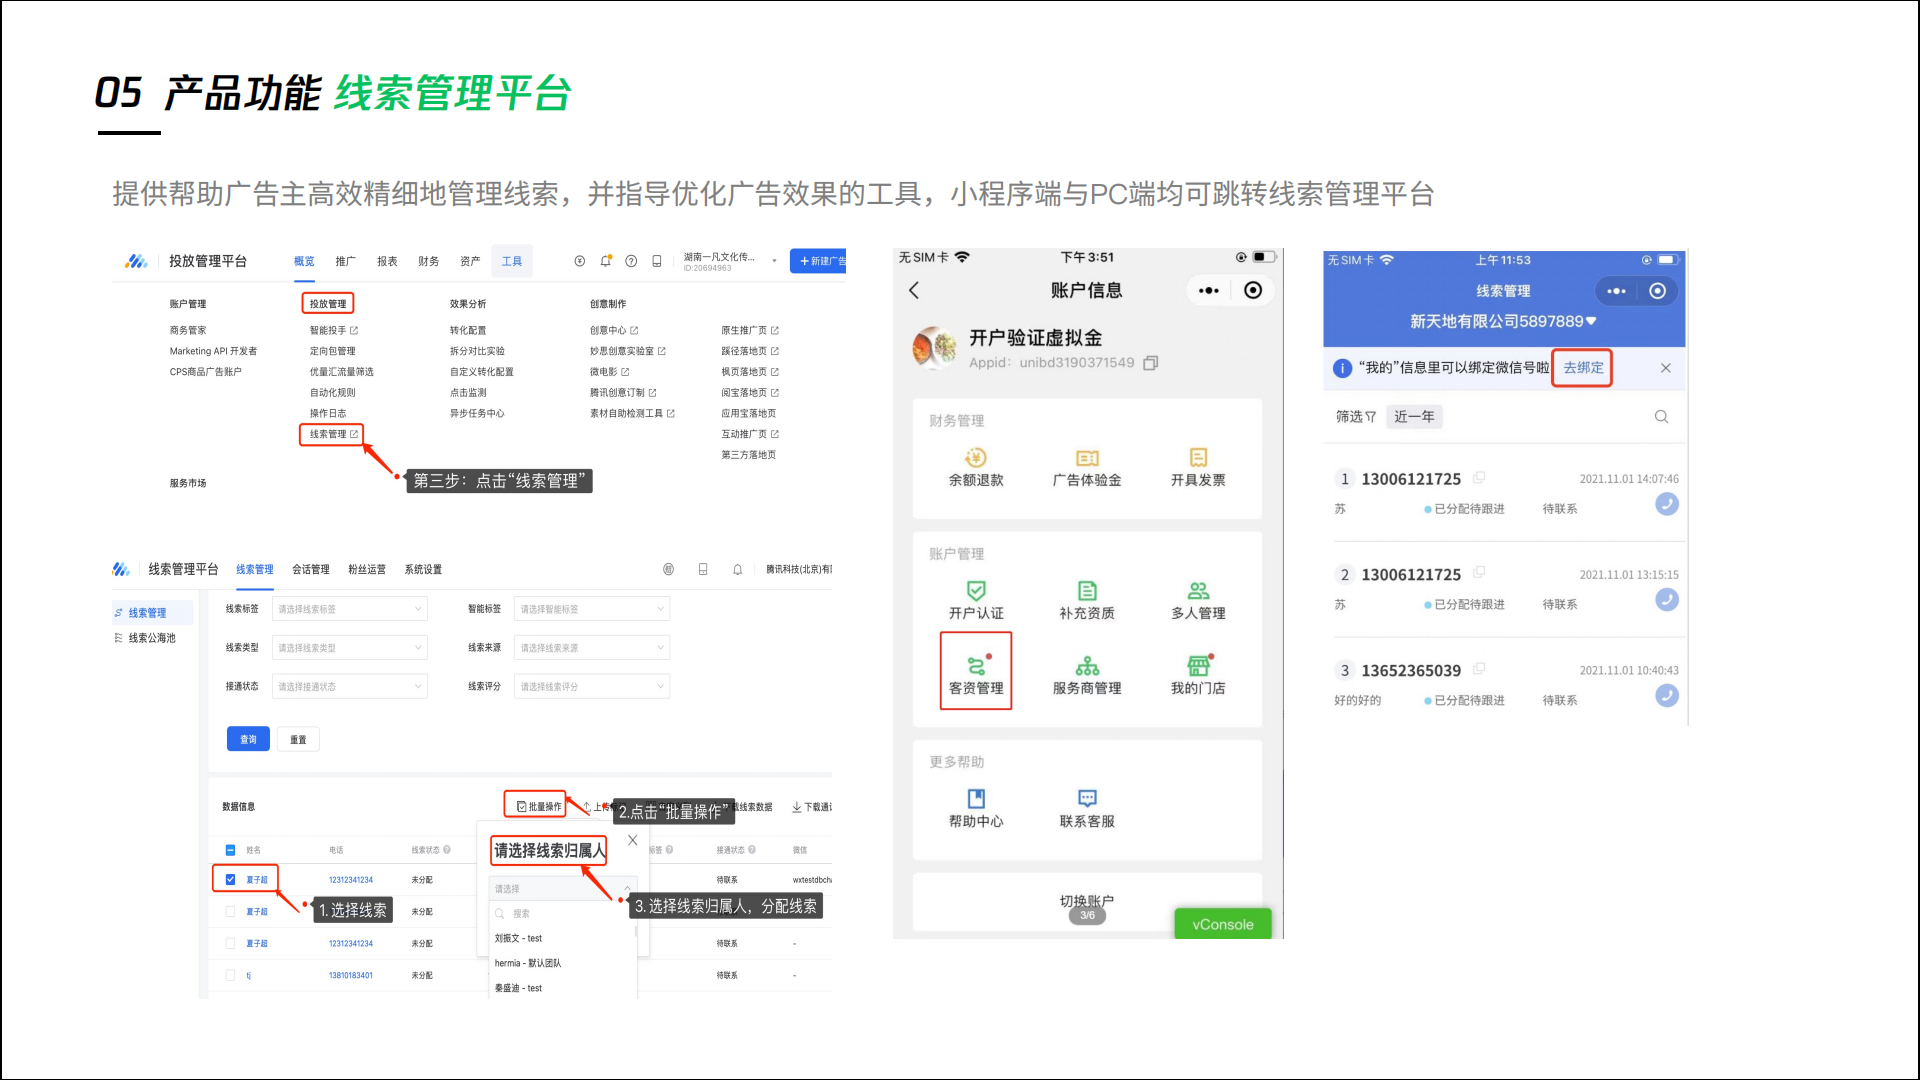Screen dimensions: 1920x1080
Task: Click search field in owner dialog
Action: pos(562,913)
